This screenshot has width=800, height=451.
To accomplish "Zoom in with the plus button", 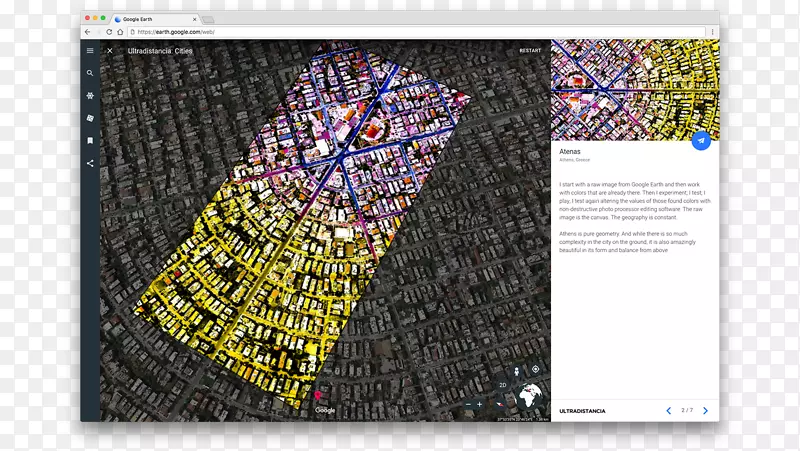I will pyautogui.click(x=479, y=404).
